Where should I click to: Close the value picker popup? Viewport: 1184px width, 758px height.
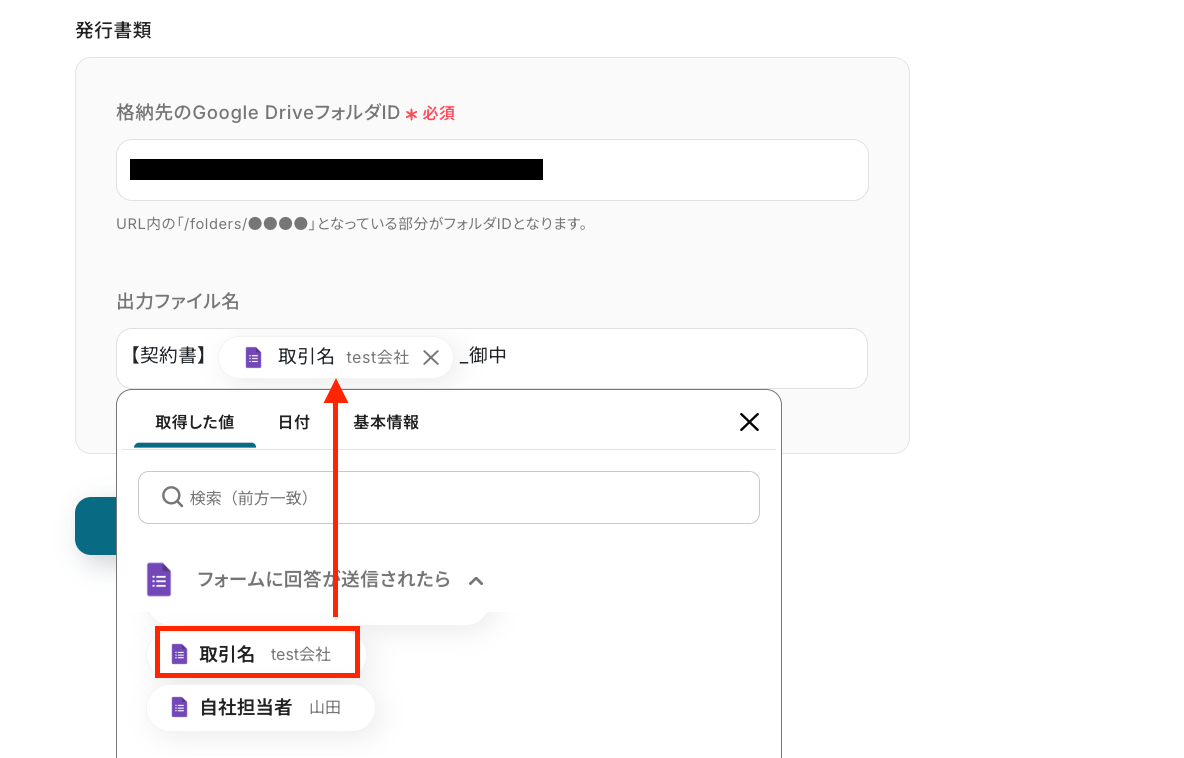point(749,422)
